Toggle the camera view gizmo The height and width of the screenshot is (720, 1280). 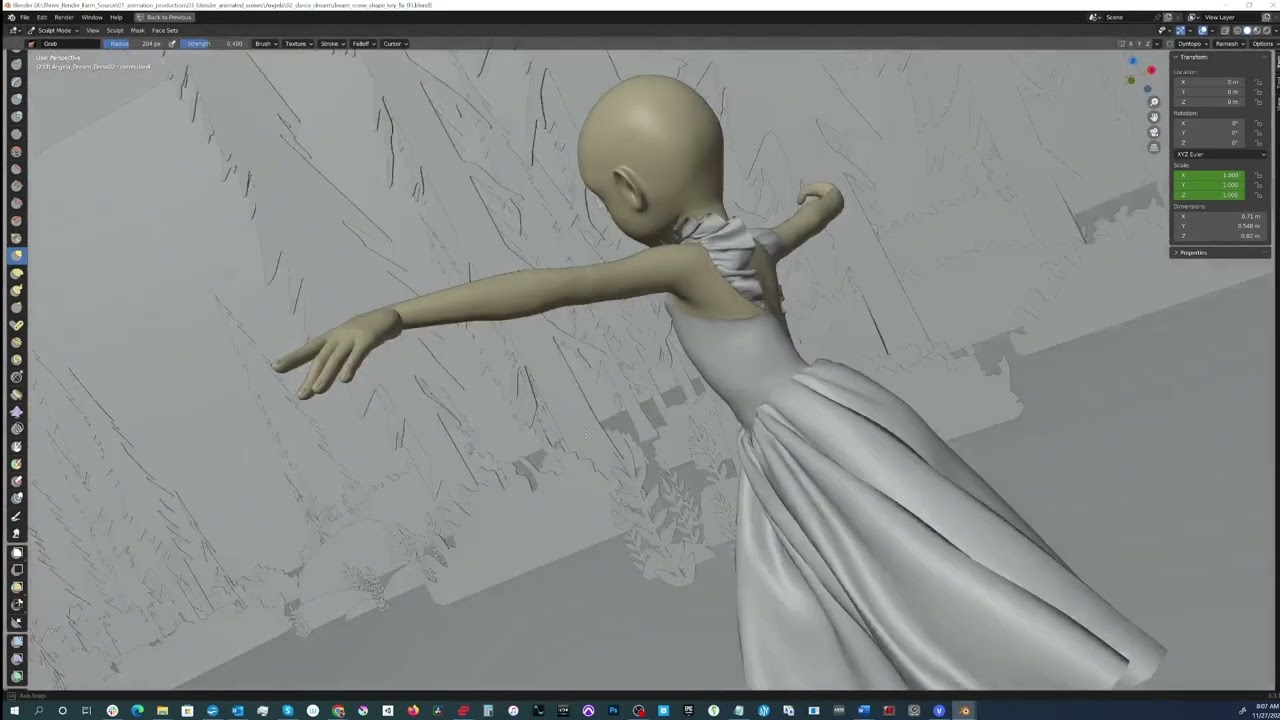pos(1154,132)
